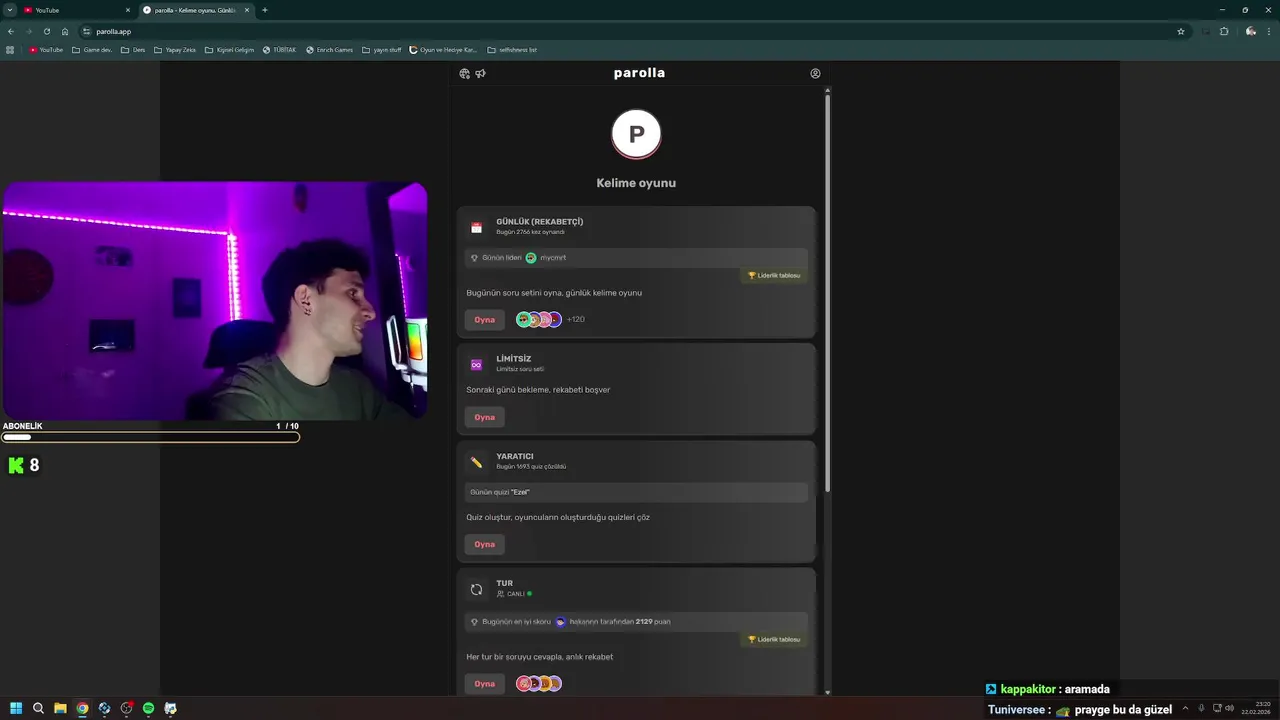1280x720 pixels.
Task: Open Enrich Games bookmark
Action: click(330, 50)
